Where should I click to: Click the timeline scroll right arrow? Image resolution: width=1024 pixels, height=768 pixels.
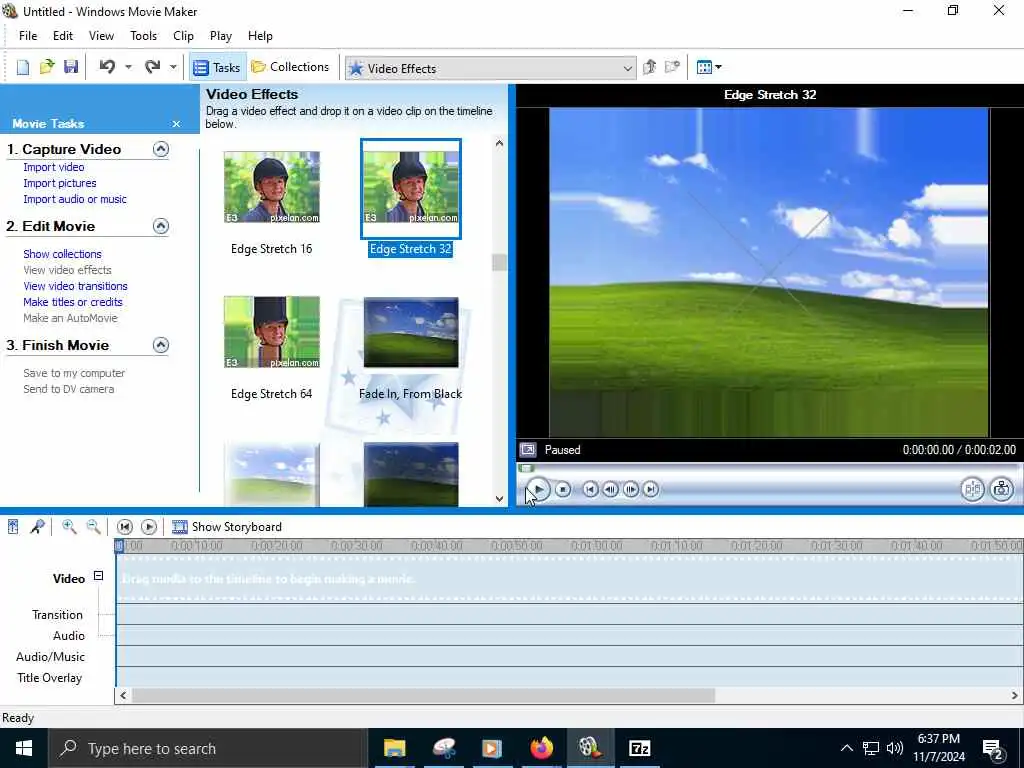coord(1016,696)
